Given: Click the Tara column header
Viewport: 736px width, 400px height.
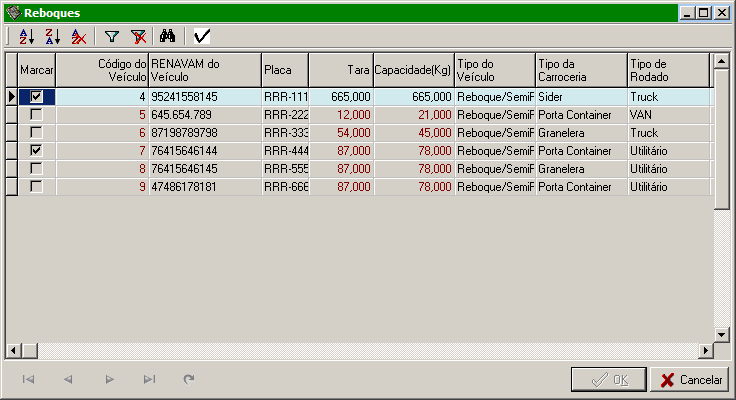Looking at the screenshot, I should [x=340, y=70].
